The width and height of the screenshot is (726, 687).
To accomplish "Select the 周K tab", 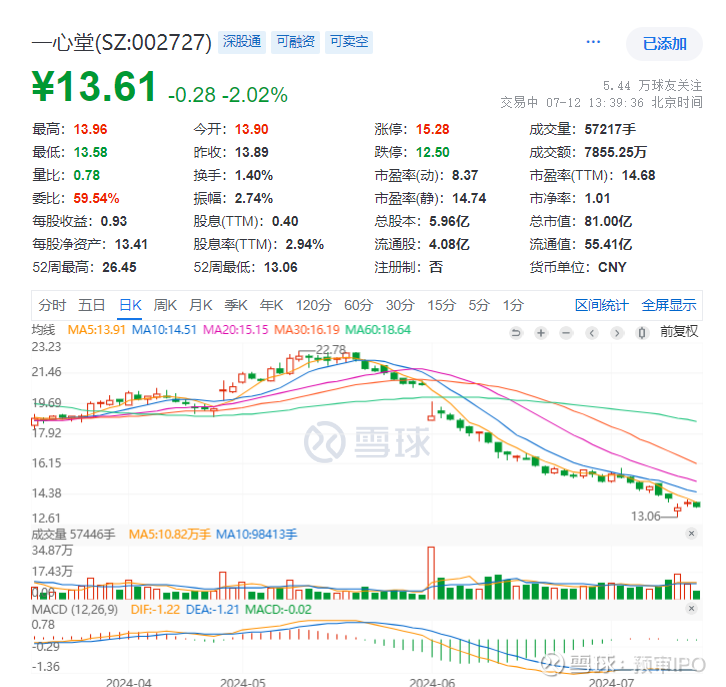I will (x=165, y=306).
